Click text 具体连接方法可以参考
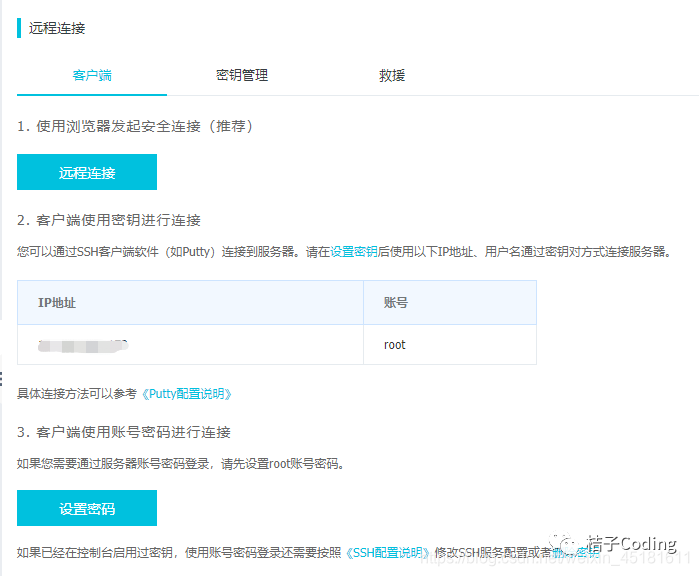699x576 pixels. coord(77,394)
